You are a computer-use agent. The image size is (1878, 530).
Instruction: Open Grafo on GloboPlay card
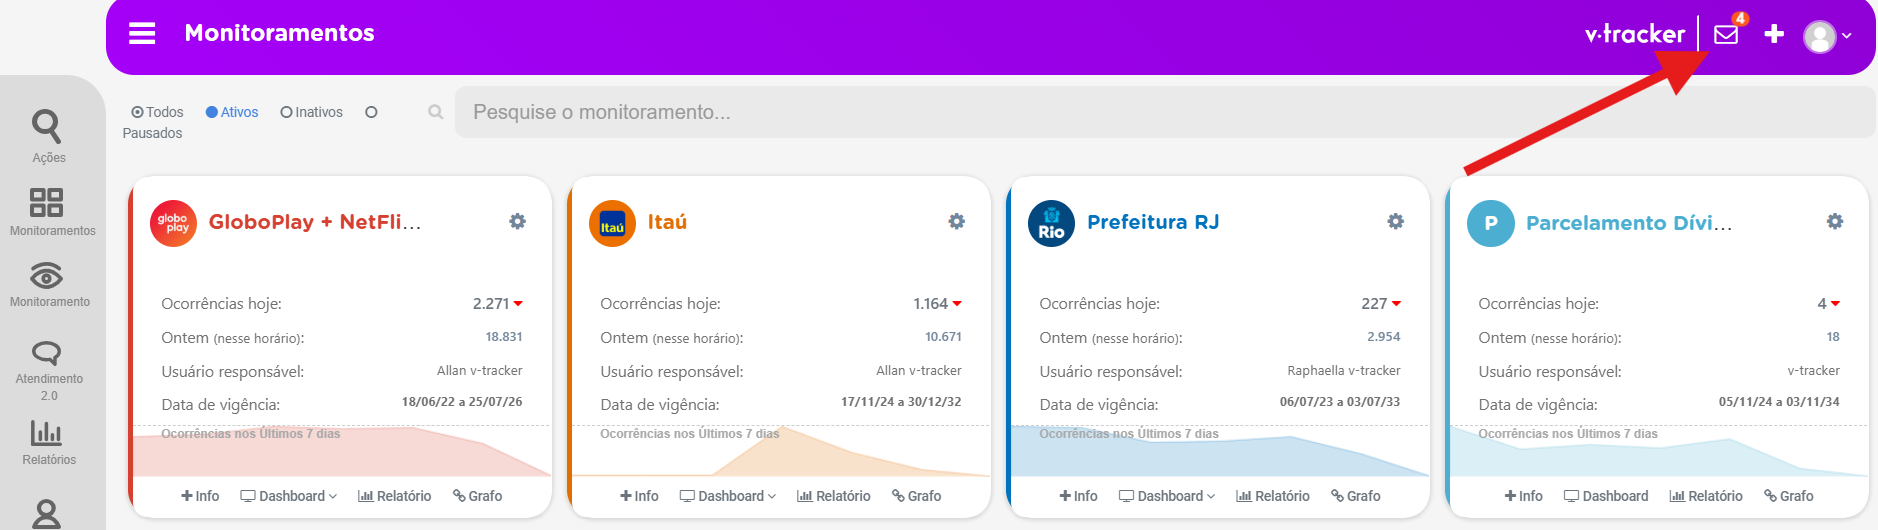click(x=478, y=496)
